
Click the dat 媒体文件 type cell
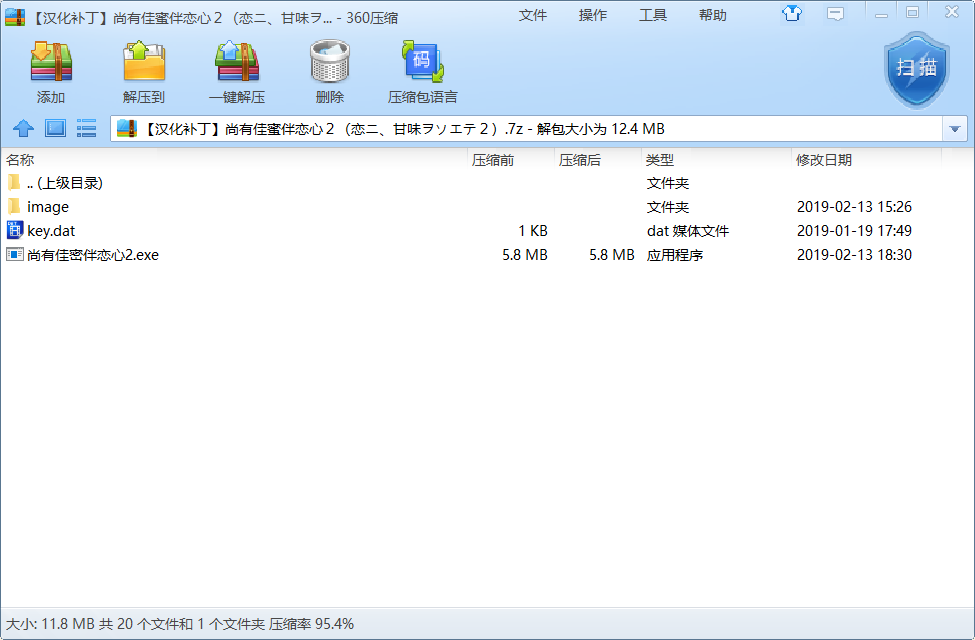coord(688,231)
